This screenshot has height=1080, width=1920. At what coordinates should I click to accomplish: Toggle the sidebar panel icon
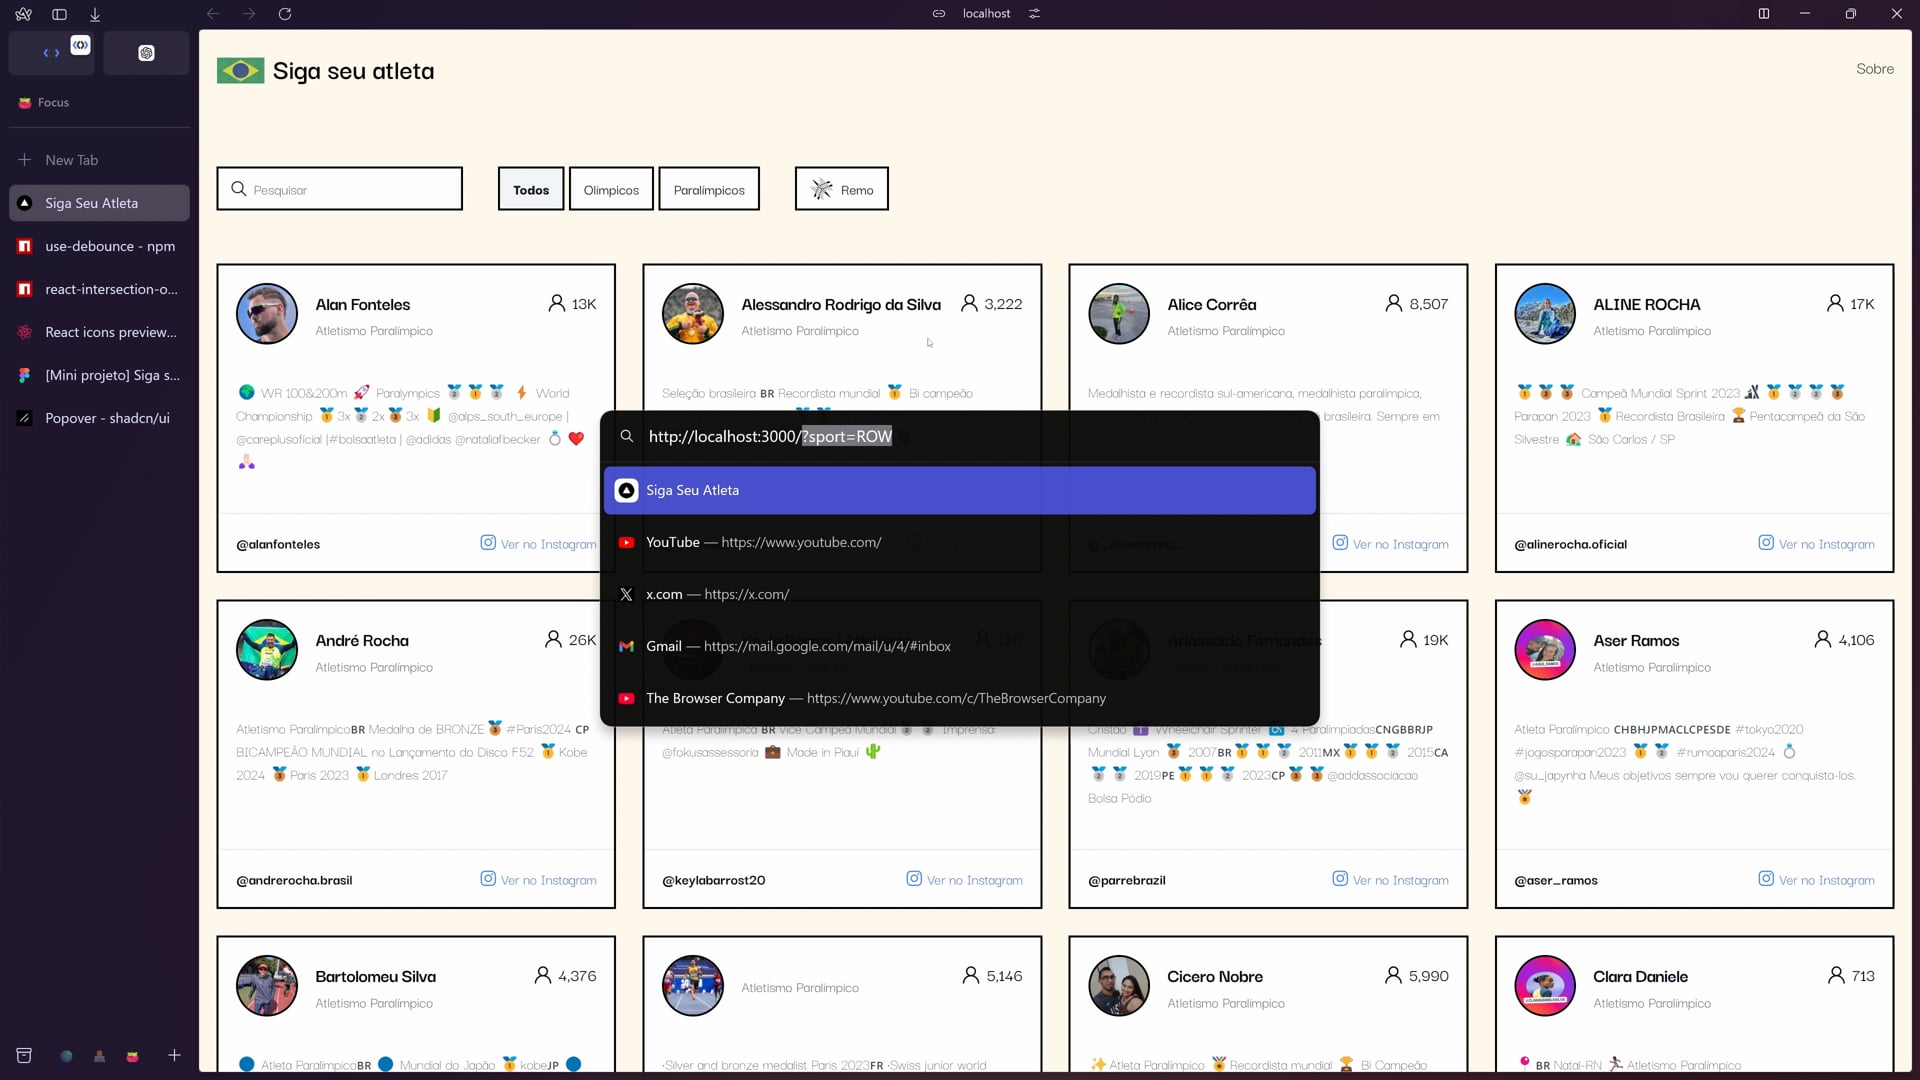tap(59, 14)
